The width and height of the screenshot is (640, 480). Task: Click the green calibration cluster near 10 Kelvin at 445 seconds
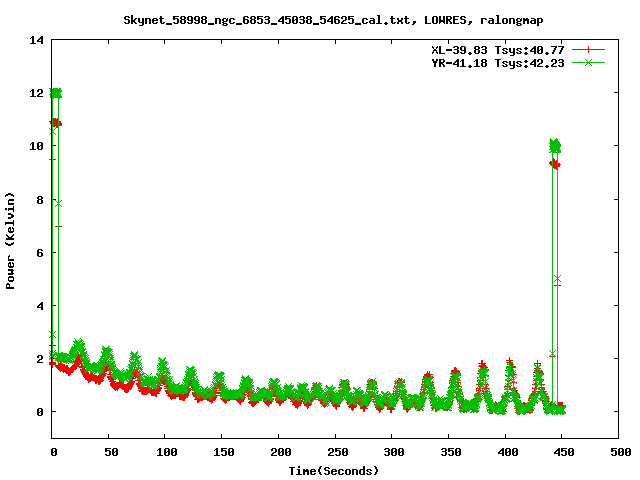pyautogui.click(x=555, y=145)
